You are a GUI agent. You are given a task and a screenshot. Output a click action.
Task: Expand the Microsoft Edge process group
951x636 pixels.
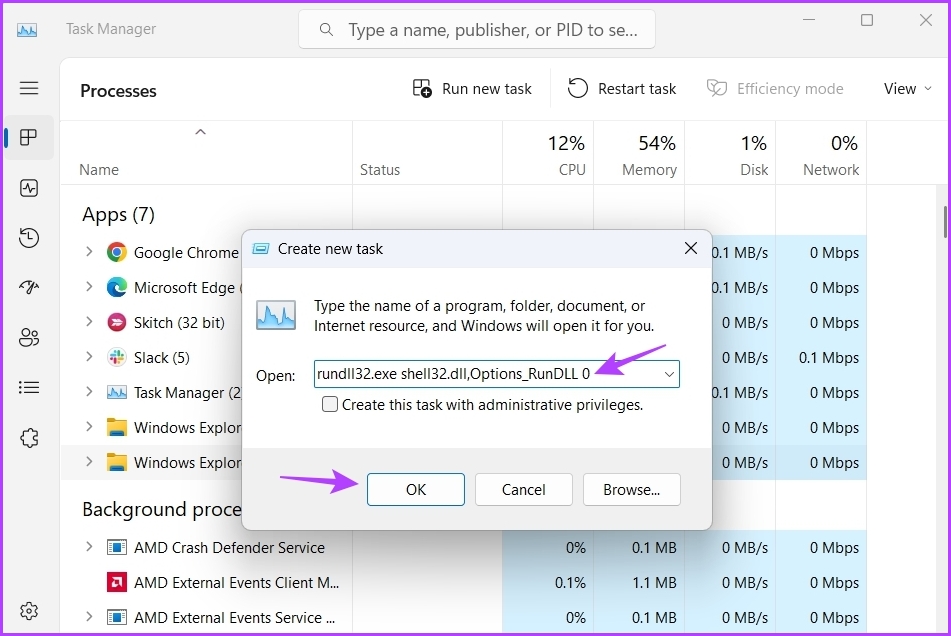(x=89, y=287)
